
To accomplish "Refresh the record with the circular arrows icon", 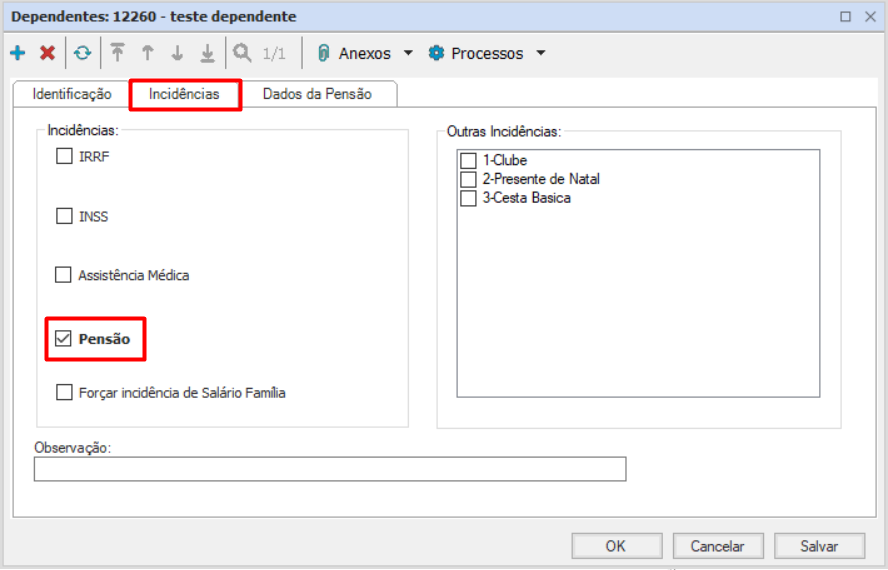I will 83,53.
